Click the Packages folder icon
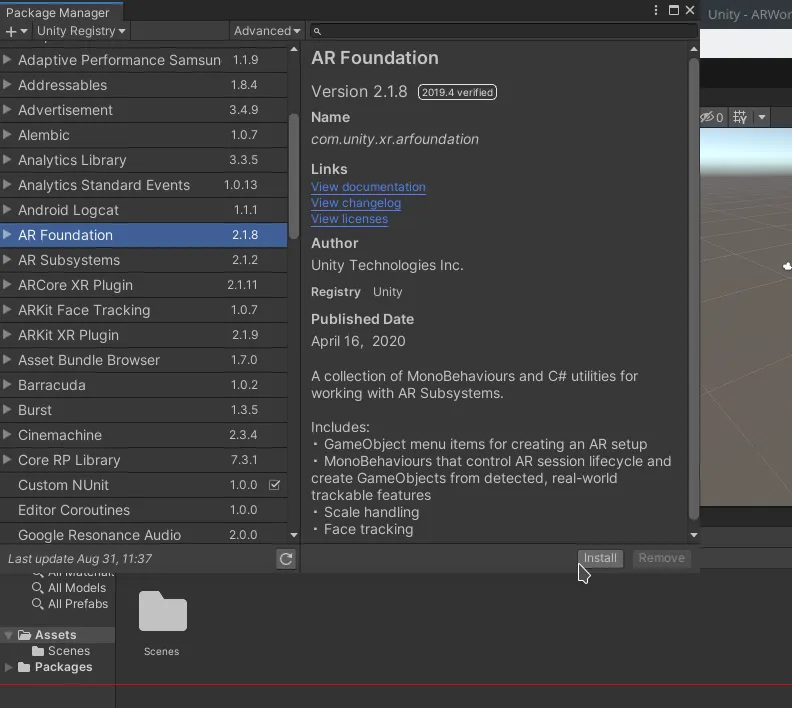The height and width of the screenshot is (708, 792). 24,667
